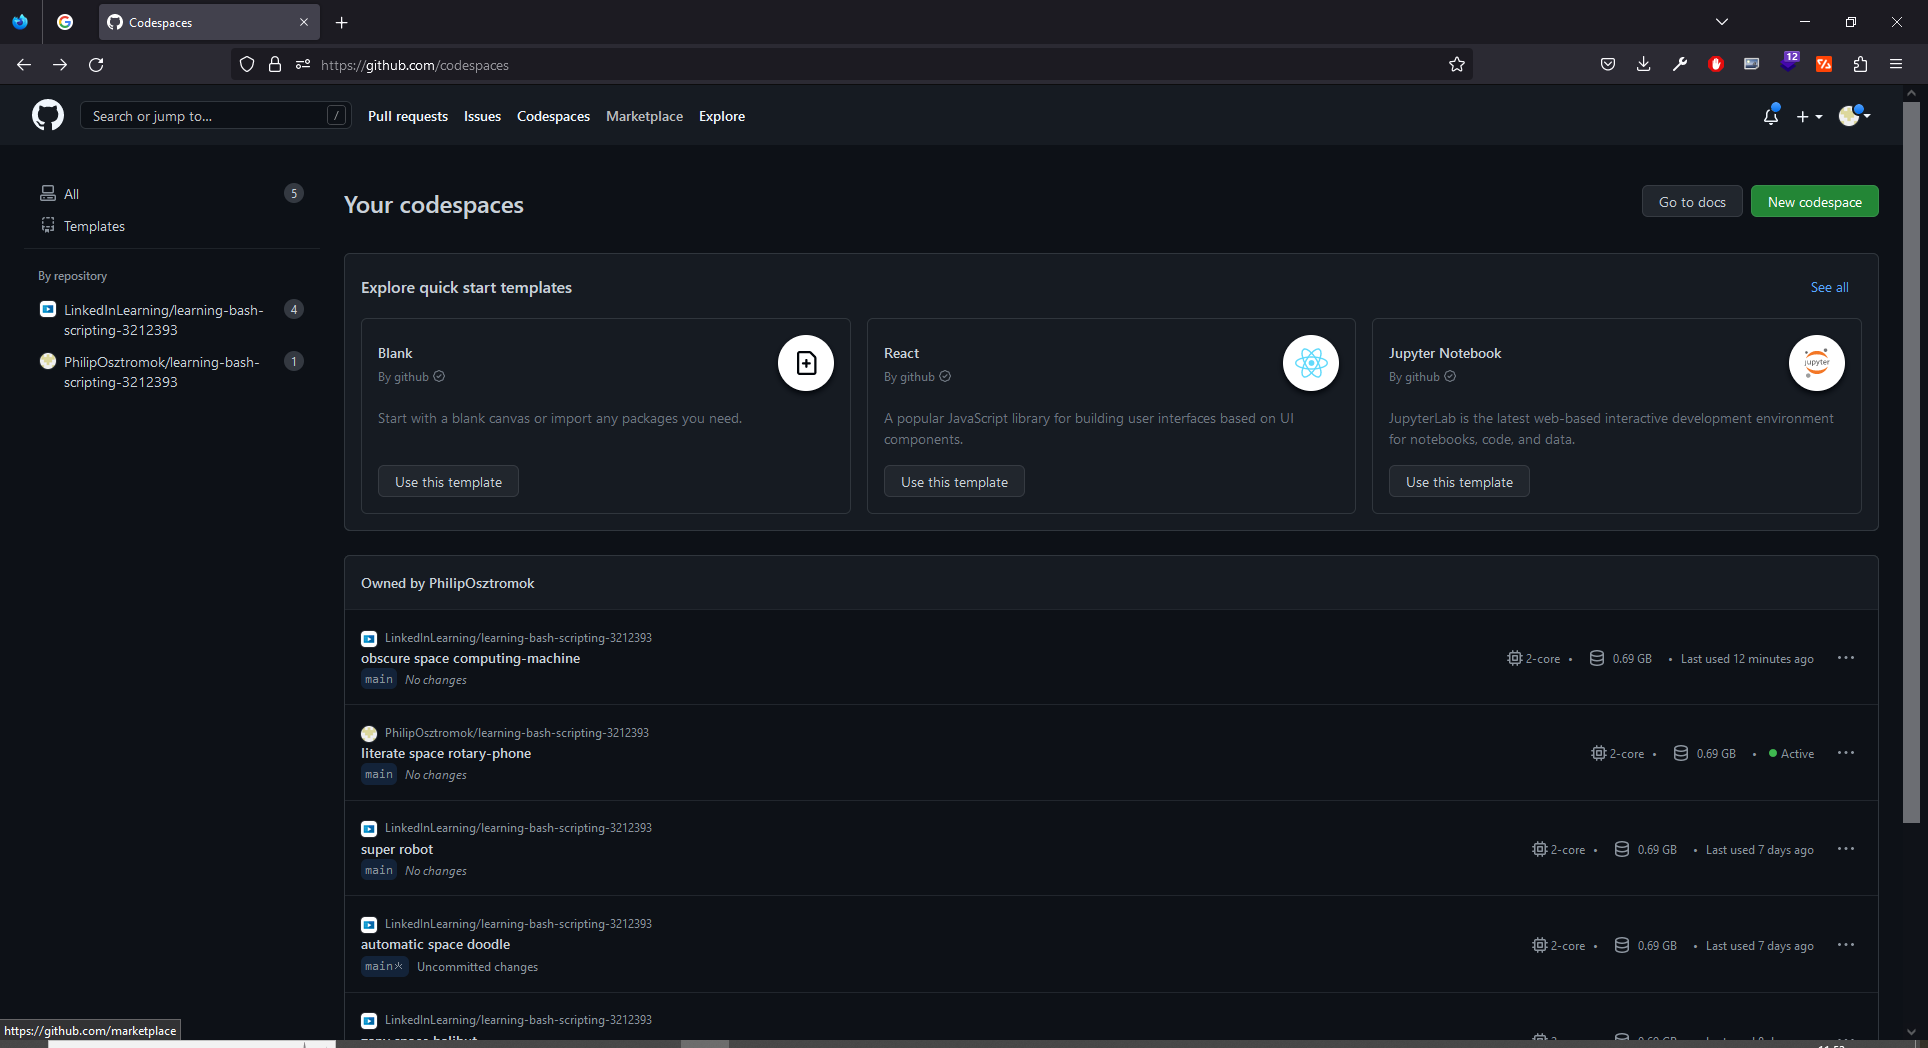Click the page vertical scrollbar
The image size is (1928, 1048).
[1911, 460]
